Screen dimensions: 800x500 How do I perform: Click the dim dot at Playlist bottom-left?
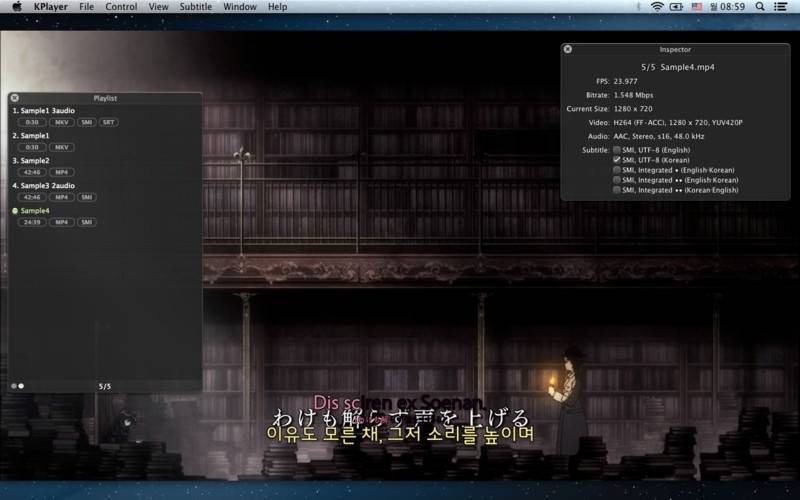click(14, 386)
